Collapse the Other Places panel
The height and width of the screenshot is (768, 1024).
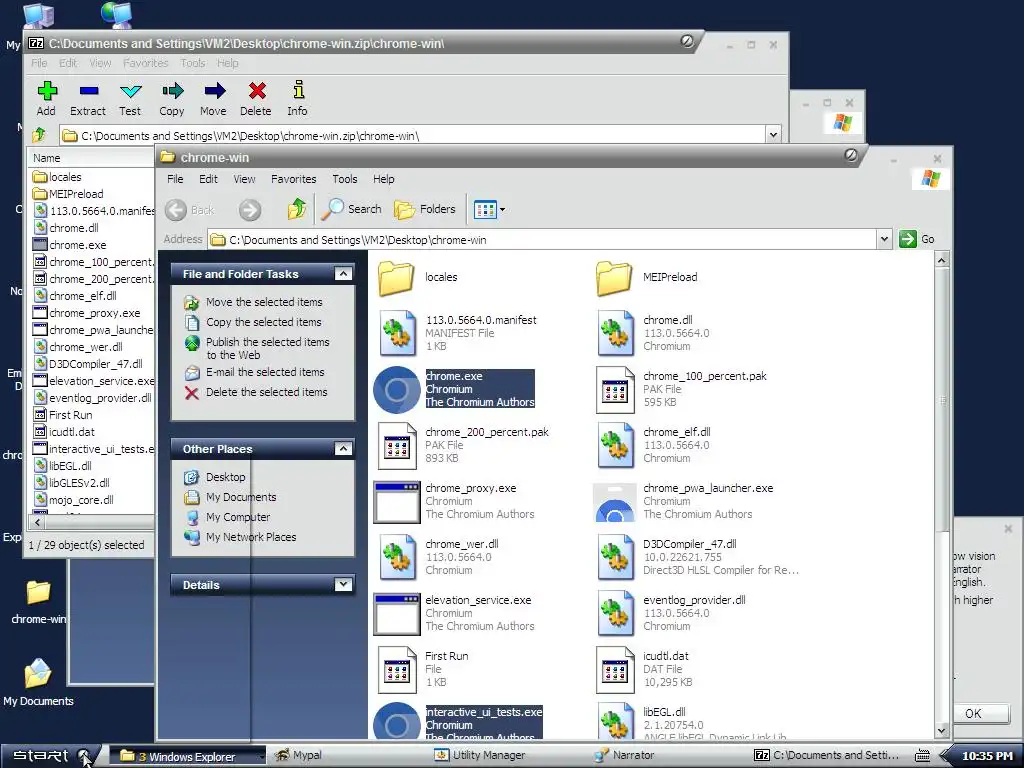pos(343,449)
